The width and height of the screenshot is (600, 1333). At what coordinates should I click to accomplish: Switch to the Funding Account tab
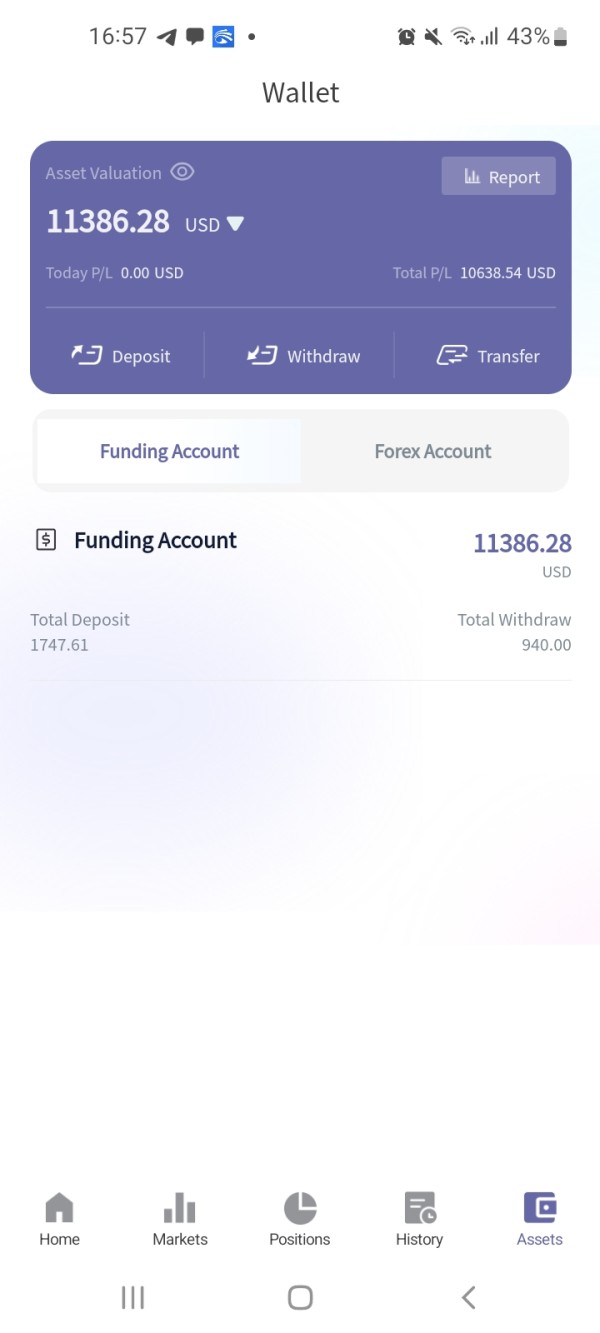[x=169, y=451]
